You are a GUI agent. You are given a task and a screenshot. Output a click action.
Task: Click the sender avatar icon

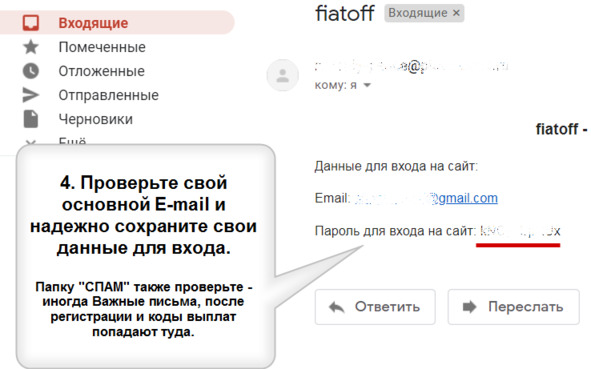[x=283, y=75]
